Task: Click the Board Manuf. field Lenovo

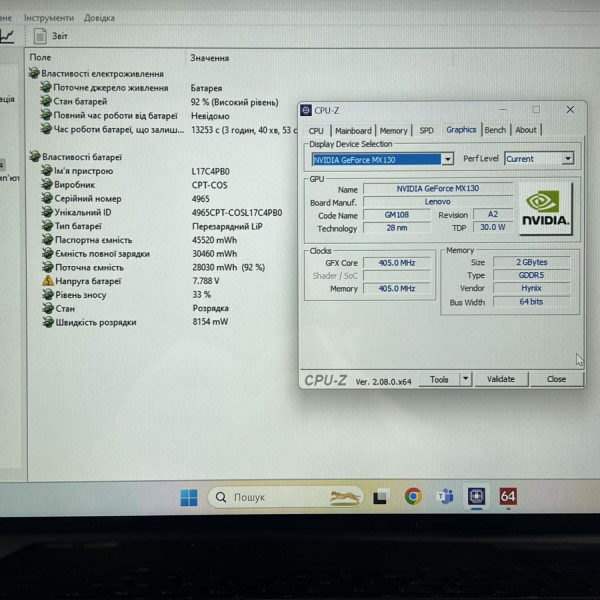Action: pos(438,202)
